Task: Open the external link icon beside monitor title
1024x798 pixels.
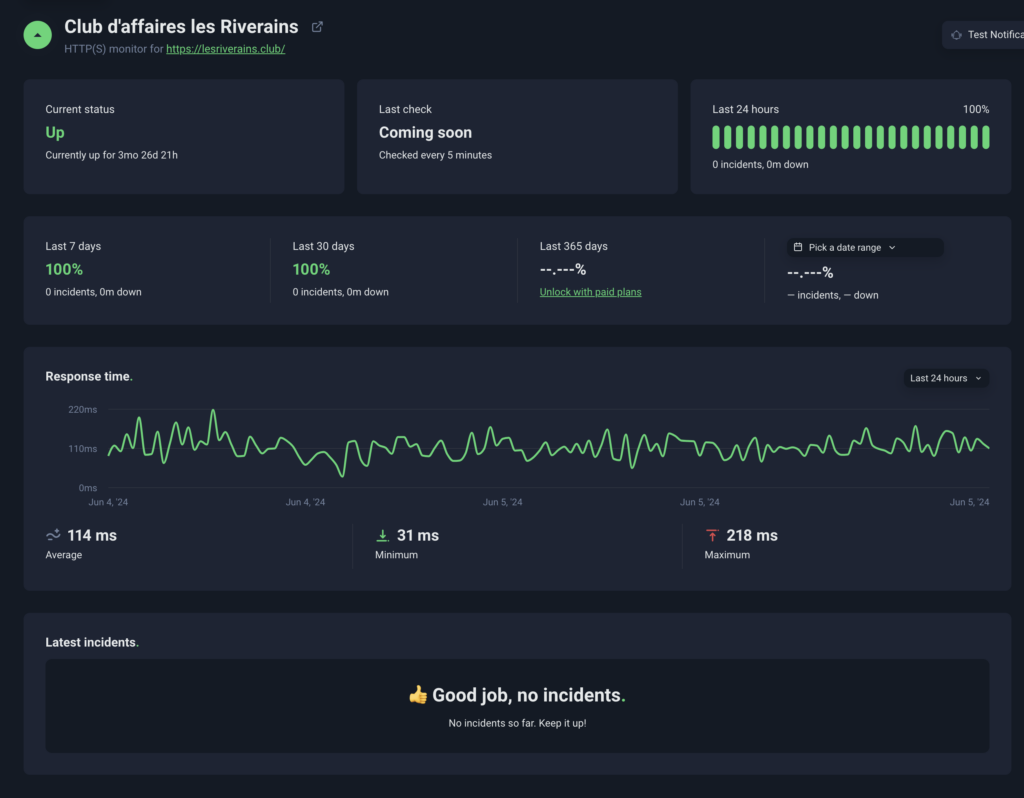Action: (x=318, y=27)
